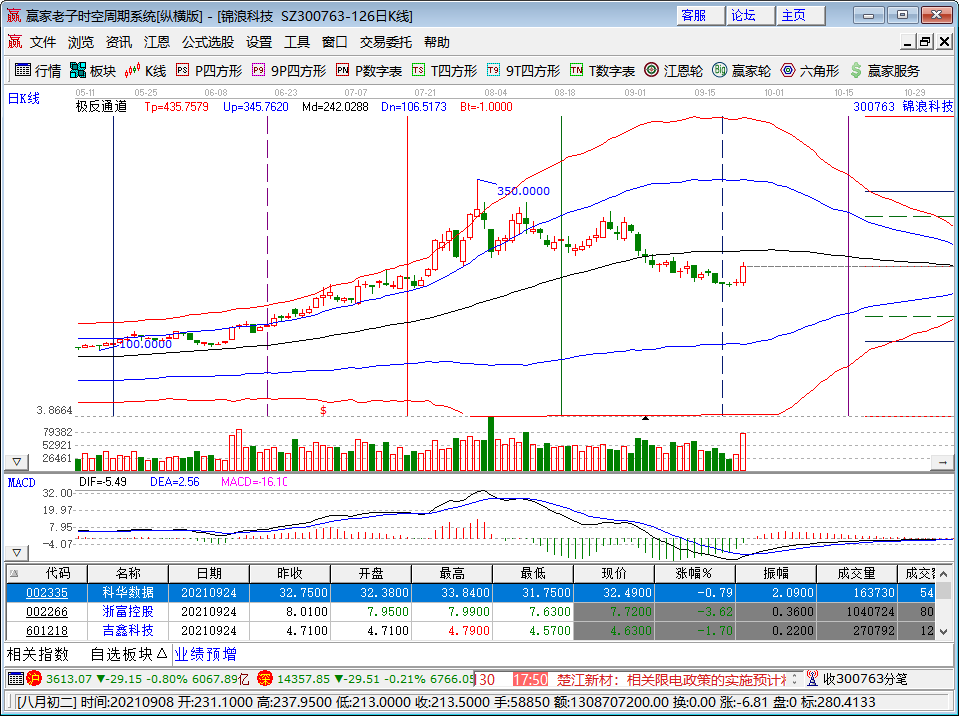Click the right arrow button beside volume panel
This screenshot has height=716, width=959.
[942, 463]
